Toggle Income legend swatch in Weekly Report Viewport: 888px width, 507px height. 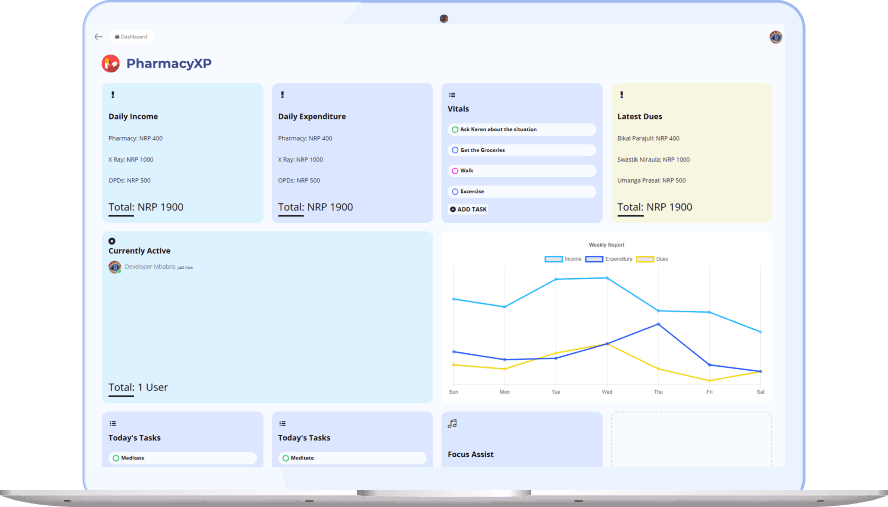pos(553,259)
